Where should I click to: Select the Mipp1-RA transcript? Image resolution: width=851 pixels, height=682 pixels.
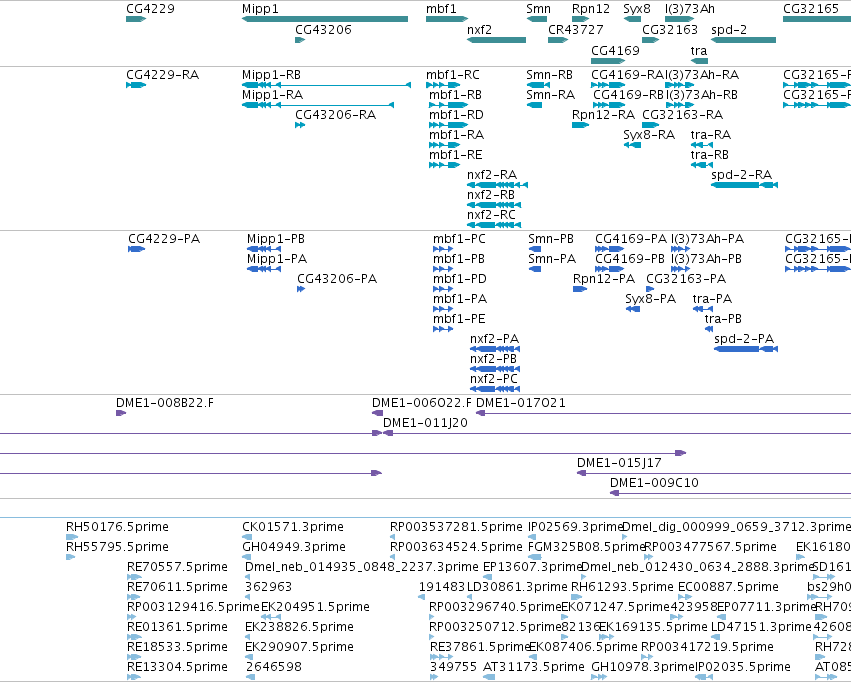coord(318,105)
